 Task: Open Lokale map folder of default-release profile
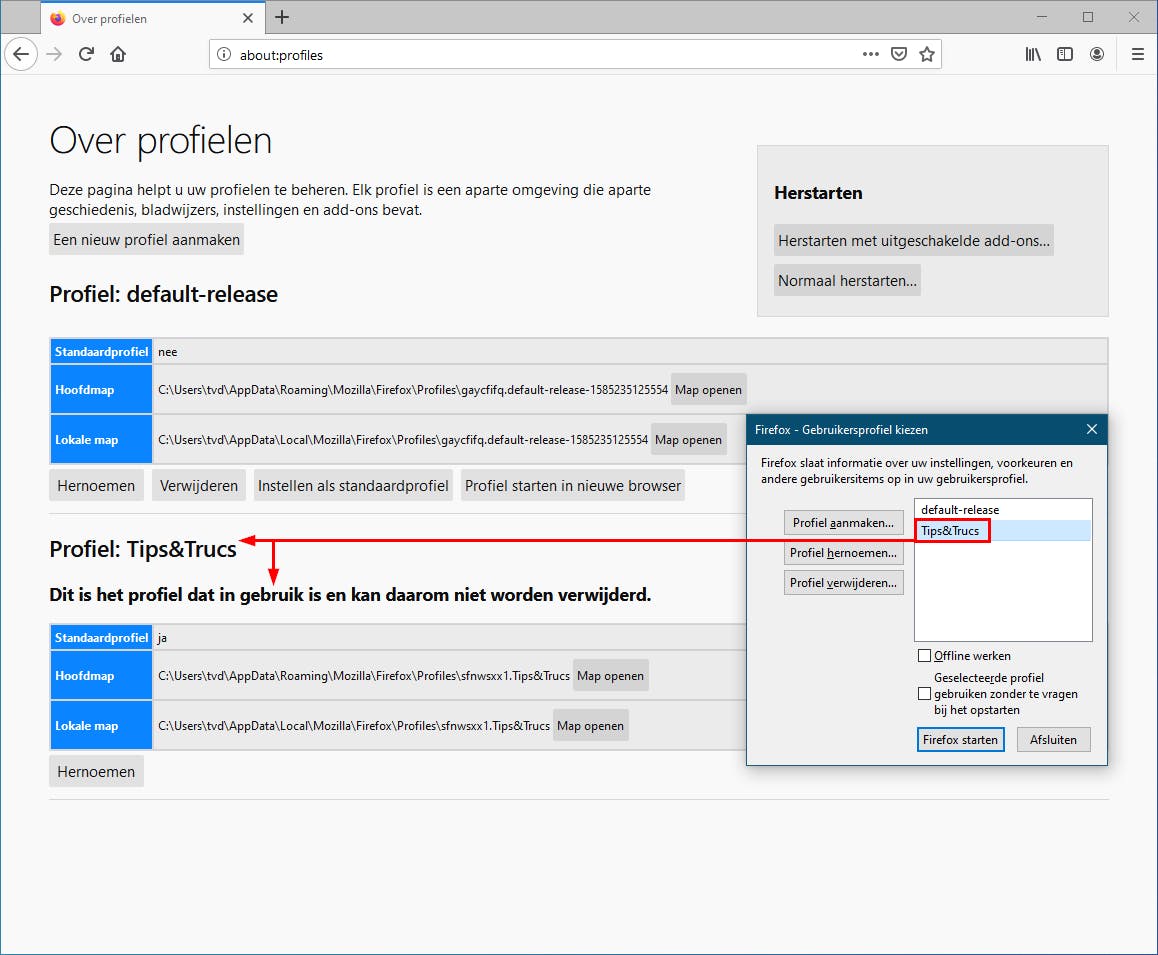pos(688,440)
